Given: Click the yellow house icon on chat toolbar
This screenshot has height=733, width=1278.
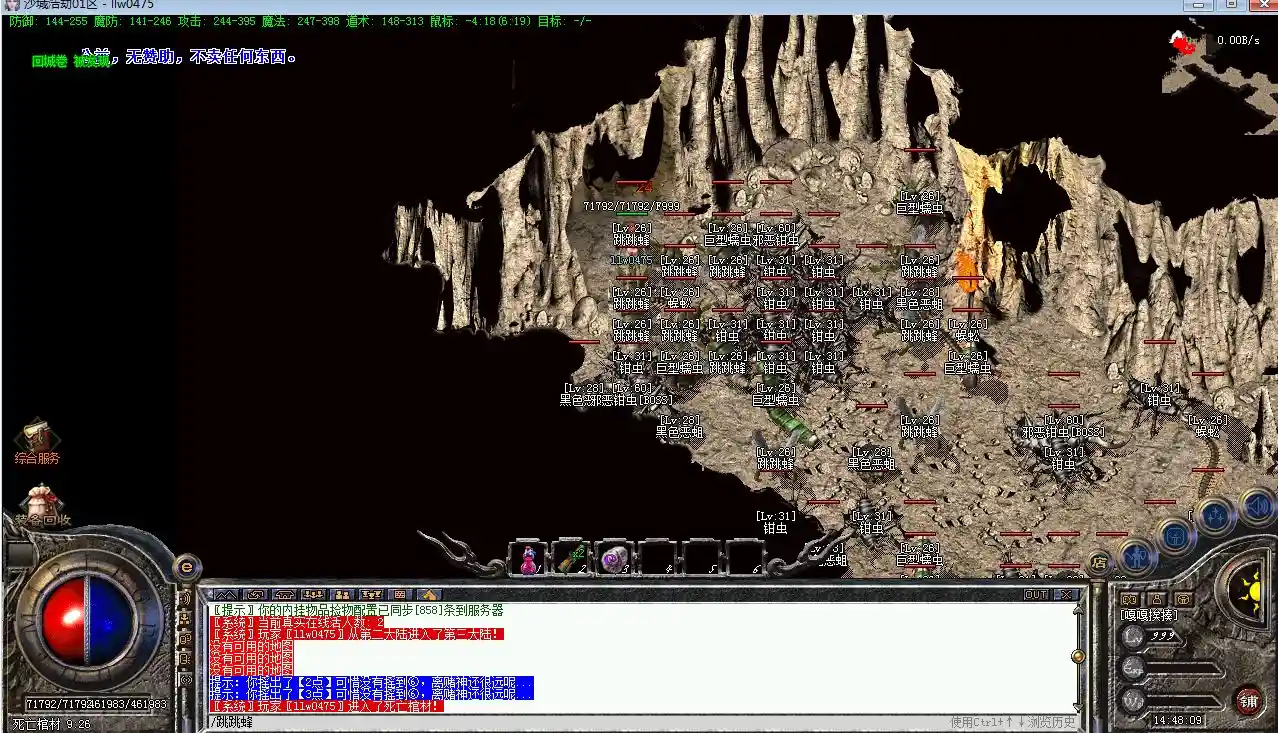Looking at the screenshot, I should pos(429,594).
